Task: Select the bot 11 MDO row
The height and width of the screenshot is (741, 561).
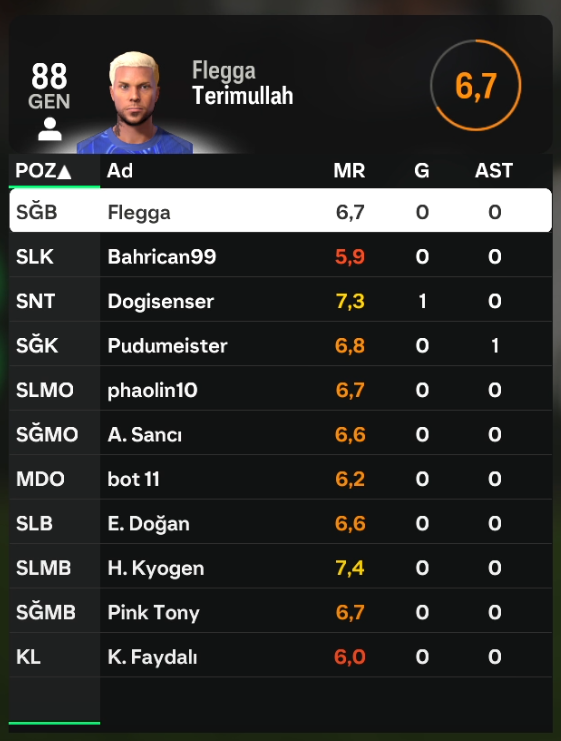Action: pyautogui.click(x=280, y=479)
